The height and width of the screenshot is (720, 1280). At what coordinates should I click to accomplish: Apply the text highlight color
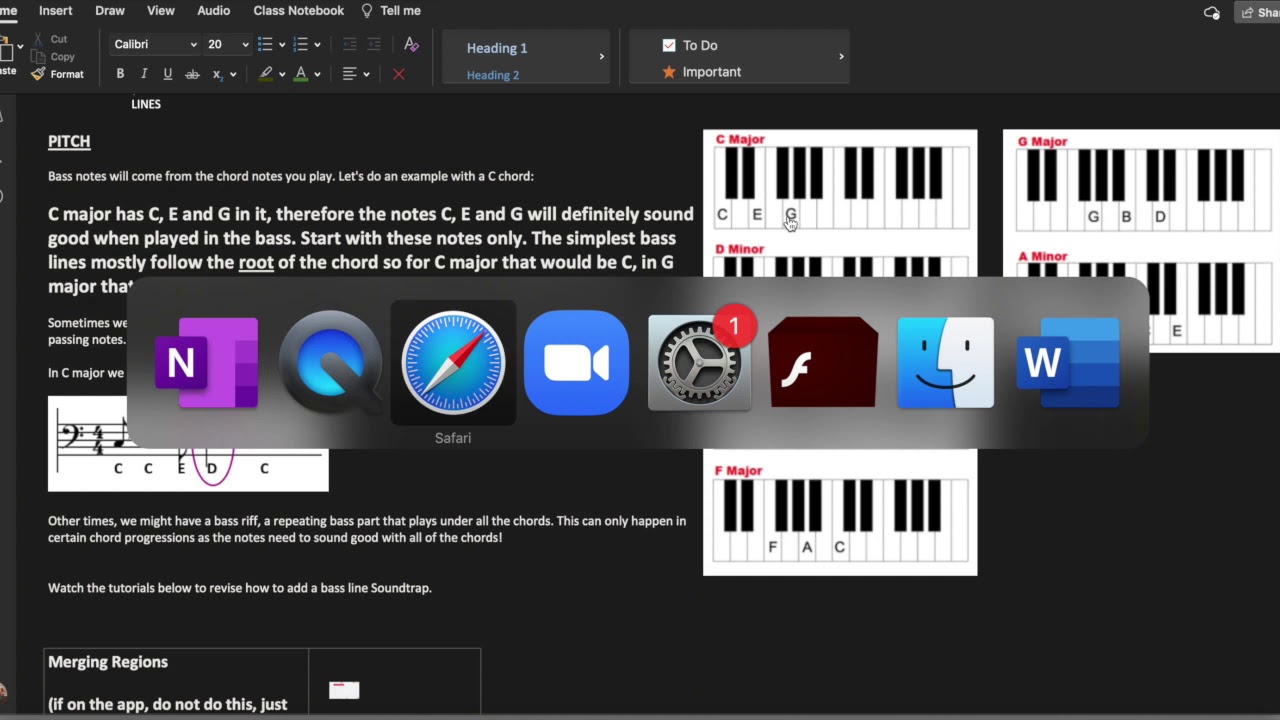point(265,74)
